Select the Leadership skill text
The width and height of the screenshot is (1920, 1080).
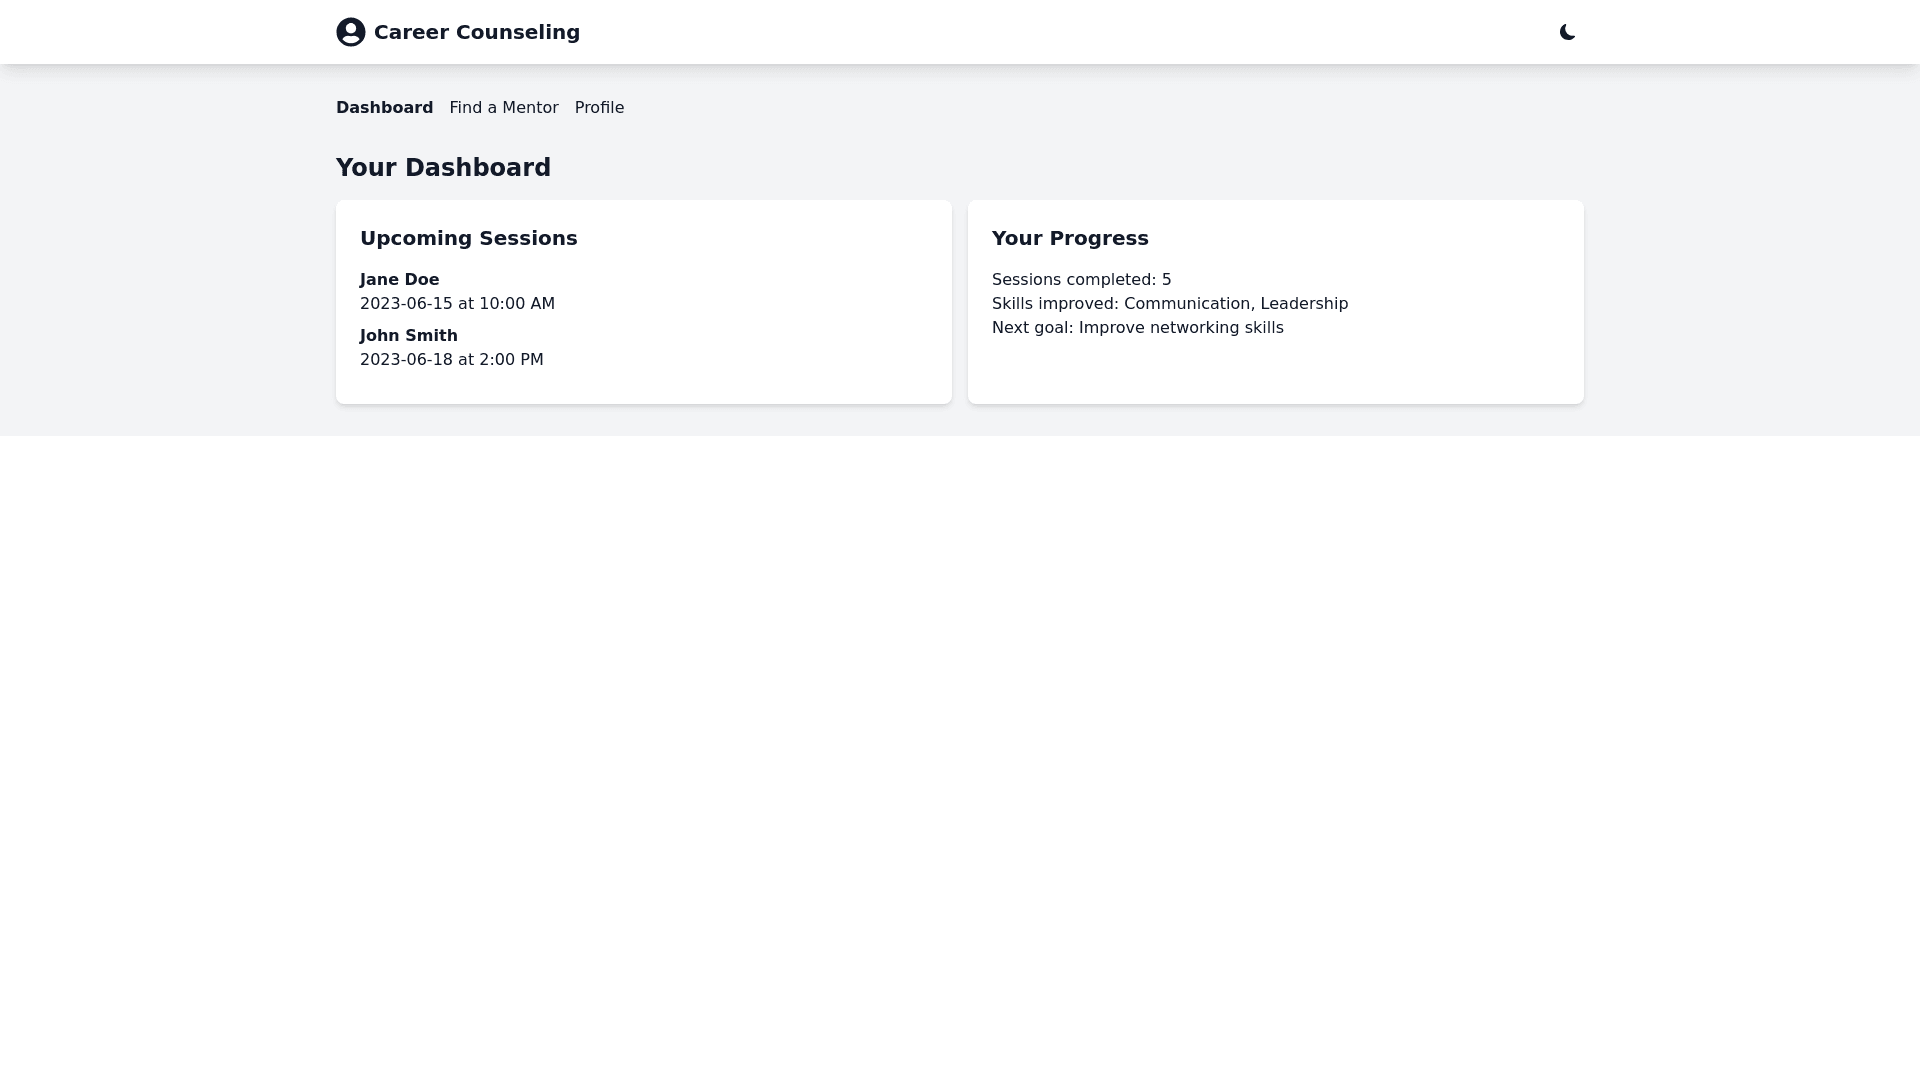[x=1304, y=303]
